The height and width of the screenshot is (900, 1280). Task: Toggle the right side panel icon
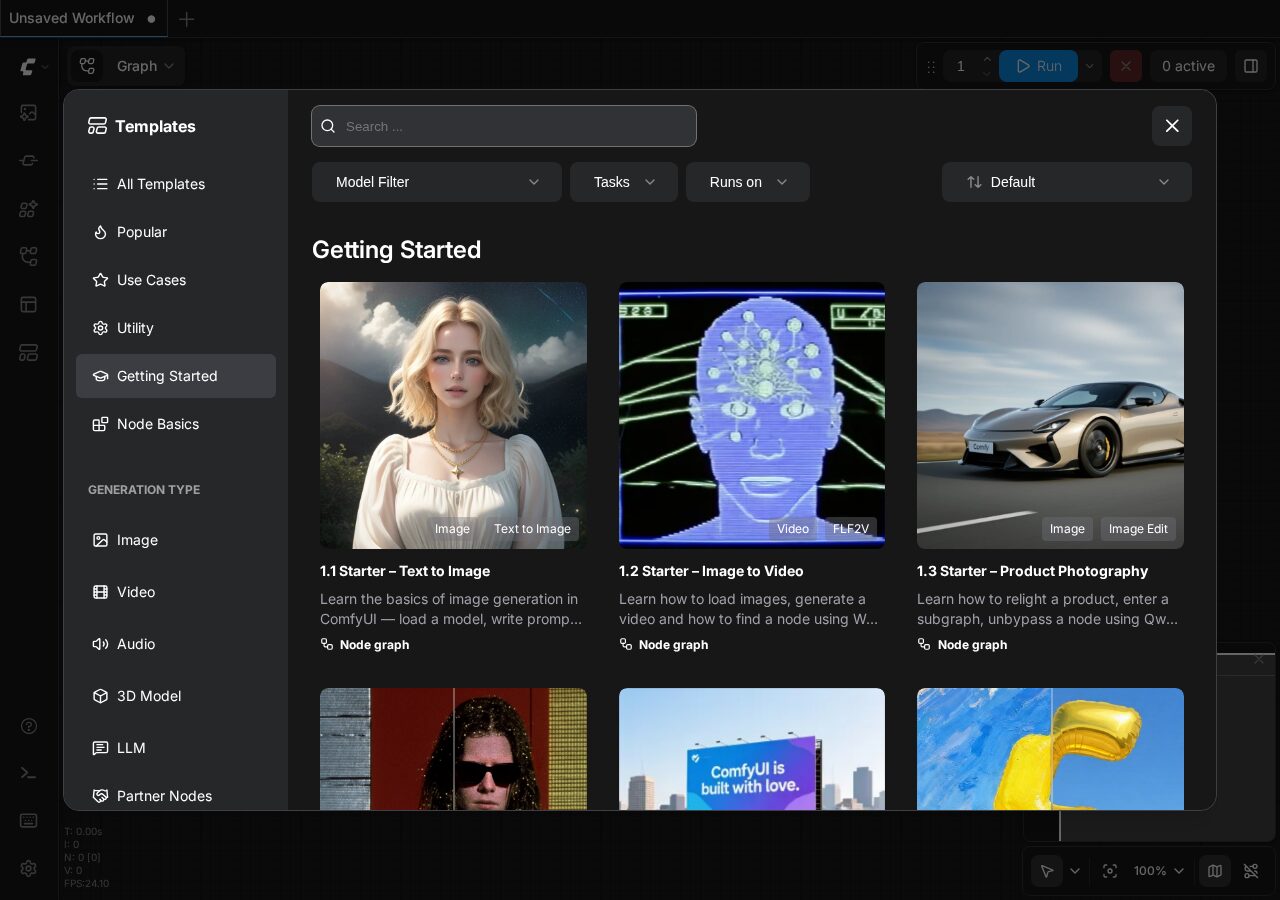1251,66
